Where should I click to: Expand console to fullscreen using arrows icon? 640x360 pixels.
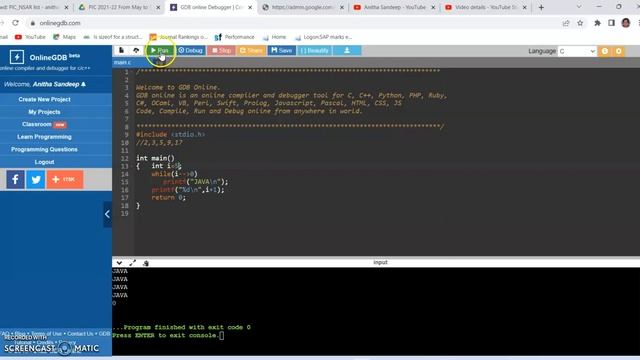133,263
